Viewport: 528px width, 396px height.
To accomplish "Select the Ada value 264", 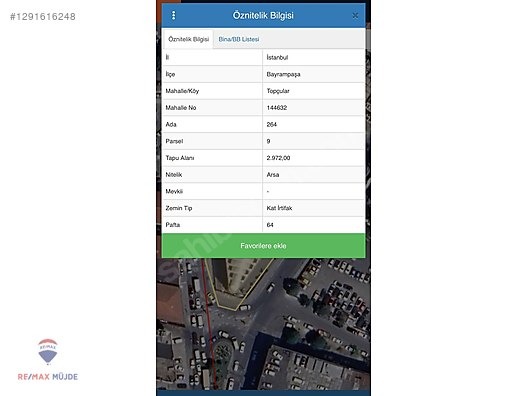I will point(314,125).
